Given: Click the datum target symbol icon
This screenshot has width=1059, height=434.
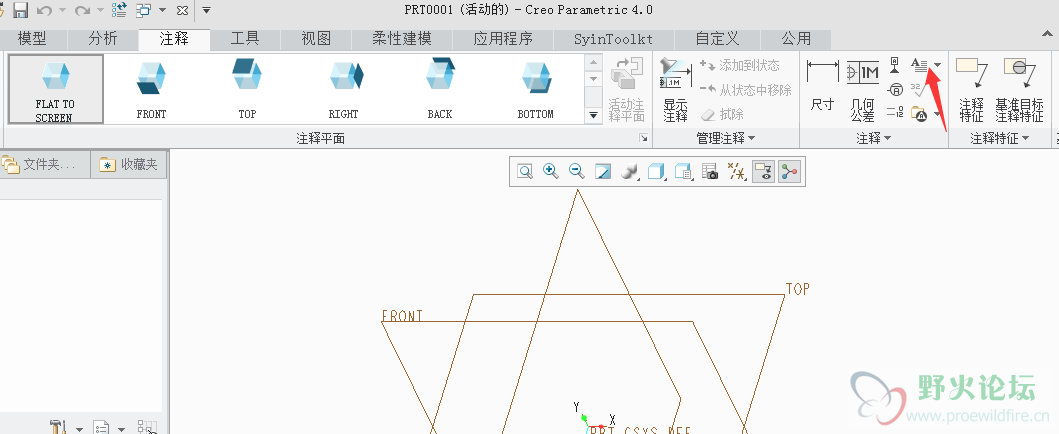Looking at the screenshot, I should 896,89.
